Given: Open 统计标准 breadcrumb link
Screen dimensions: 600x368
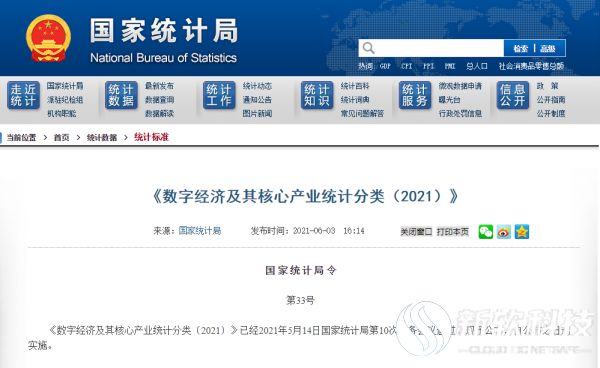Looking at the screenshot, I should click(x=151, y=137).
